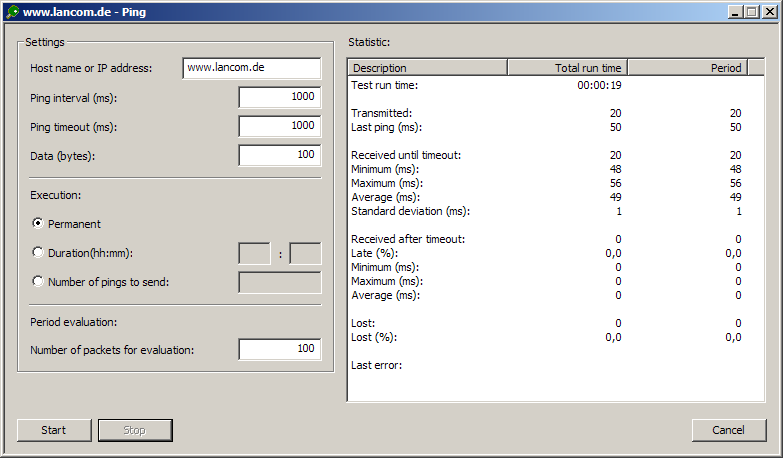Click the Period column header
Image resolution: width=783 pixels, height=458 pixels.
[686, 68]
